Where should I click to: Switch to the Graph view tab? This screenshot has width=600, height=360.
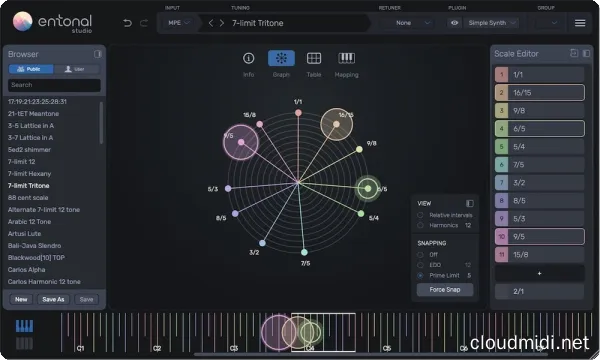[x=281, y=64]
